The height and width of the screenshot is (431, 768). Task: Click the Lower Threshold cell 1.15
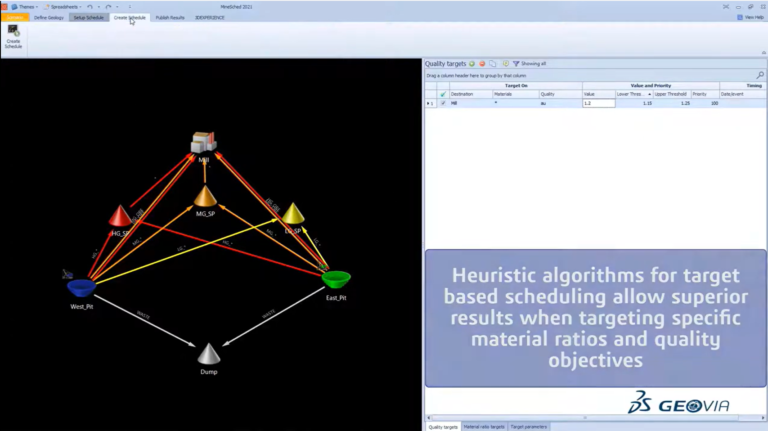click(634, 103)
